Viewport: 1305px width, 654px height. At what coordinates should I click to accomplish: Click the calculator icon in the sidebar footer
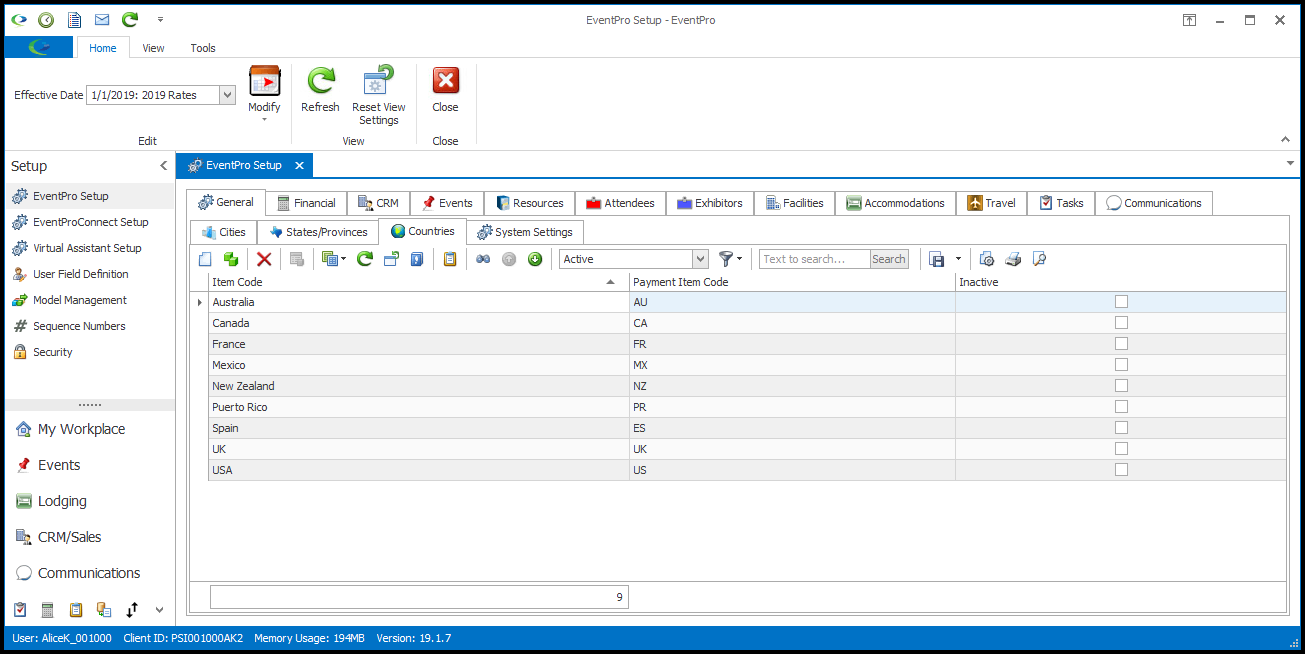(47, 609)
